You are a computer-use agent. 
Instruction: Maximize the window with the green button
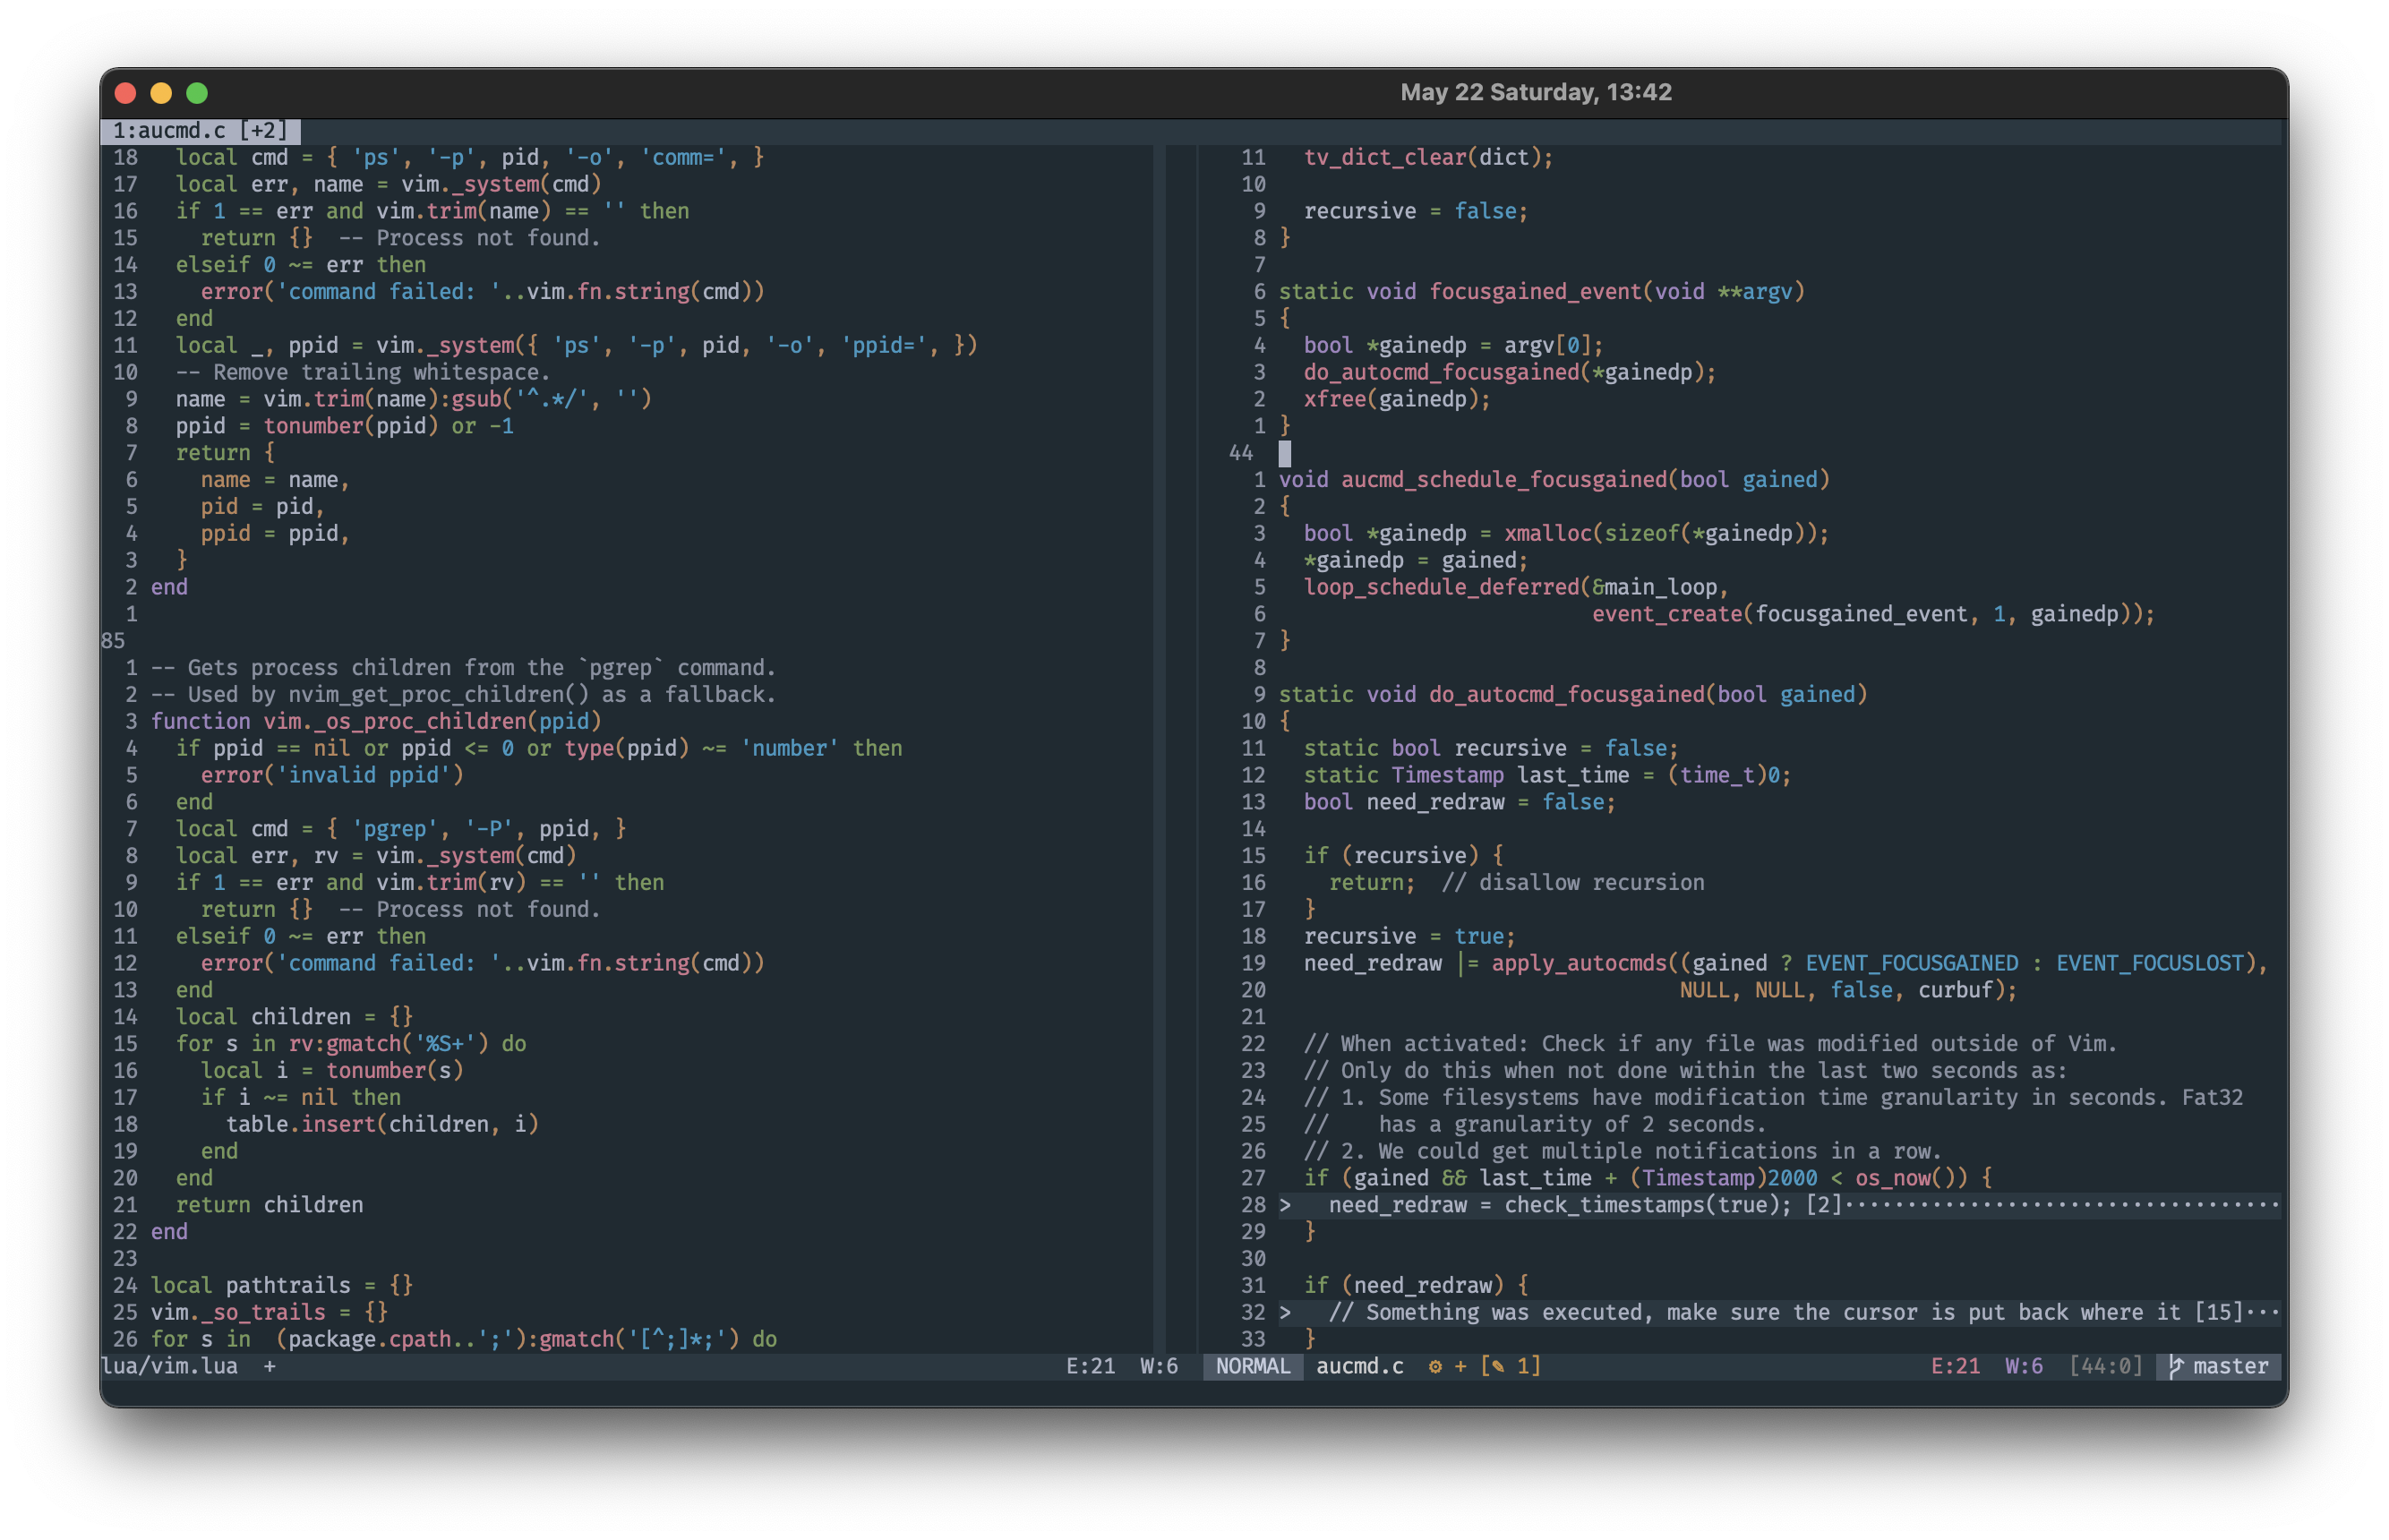[197, 93]
